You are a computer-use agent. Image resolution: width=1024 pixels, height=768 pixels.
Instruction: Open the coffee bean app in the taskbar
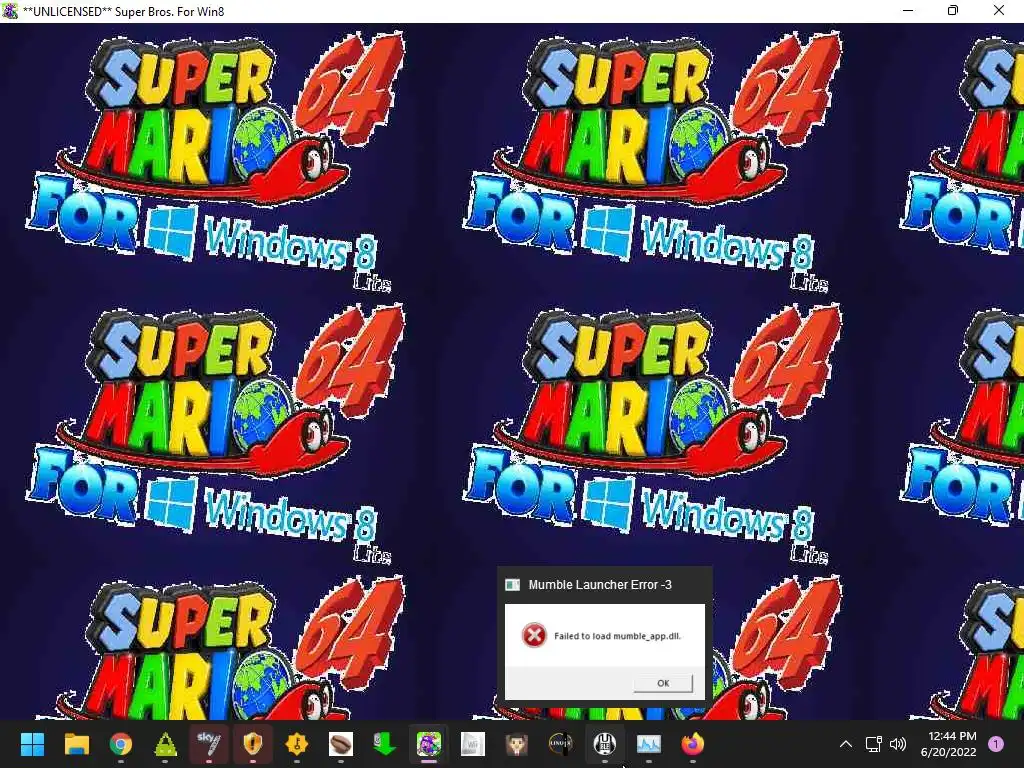(x=341, y=744)
